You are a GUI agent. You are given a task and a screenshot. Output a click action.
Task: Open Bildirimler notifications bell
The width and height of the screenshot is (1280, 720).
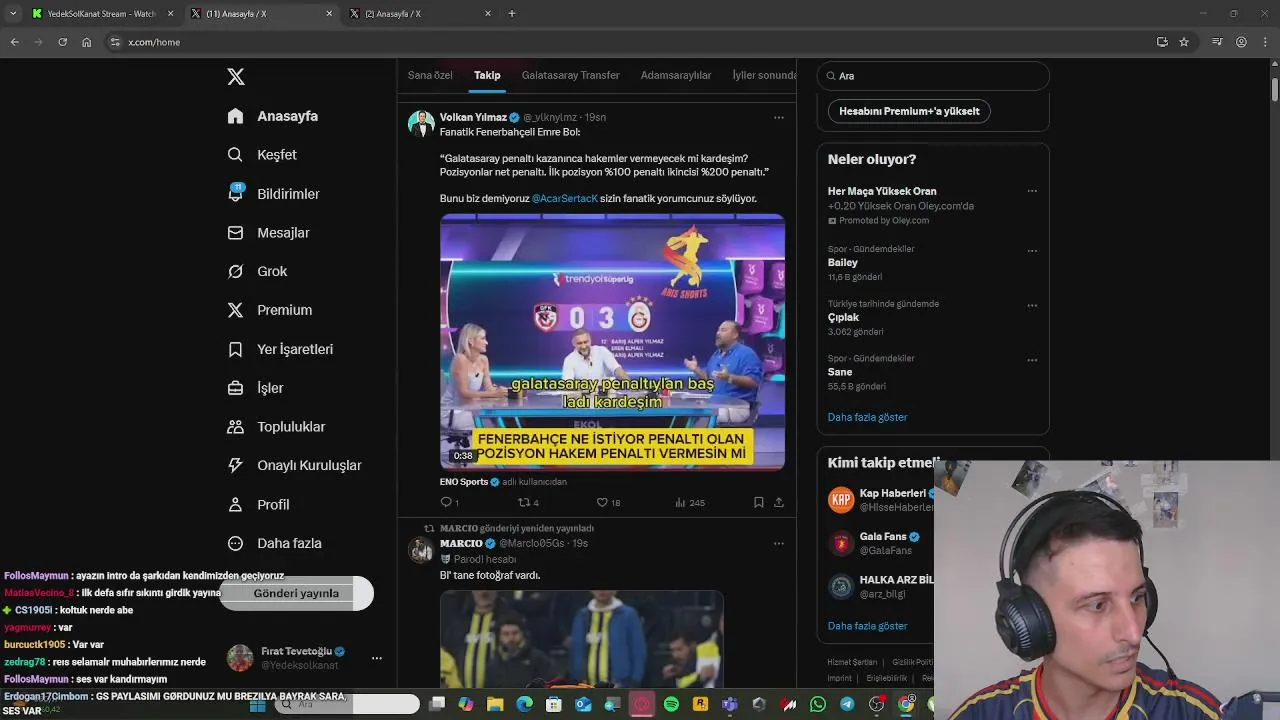point(274,194)
